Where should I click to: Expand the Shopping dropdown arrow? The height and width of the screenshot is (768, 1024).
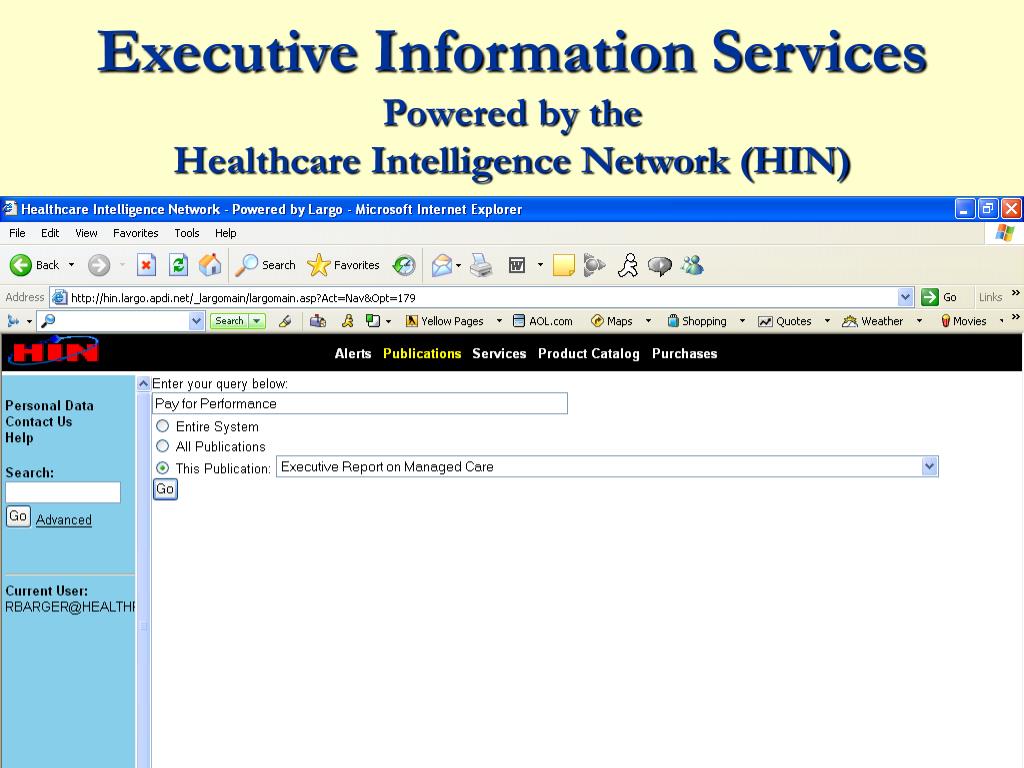(x=742, y=321)
